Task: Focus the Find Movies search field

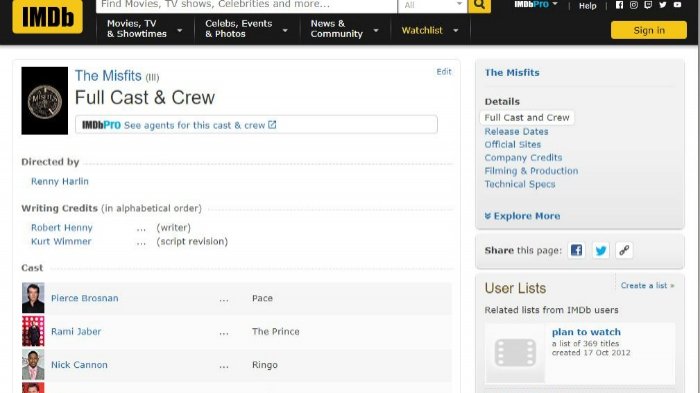Action: pos(246,5)
